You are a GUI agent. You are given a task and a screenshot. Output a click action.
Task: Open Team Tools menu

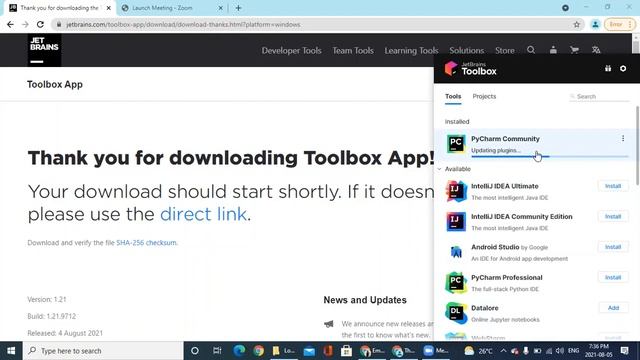click(x=353, y=51)
